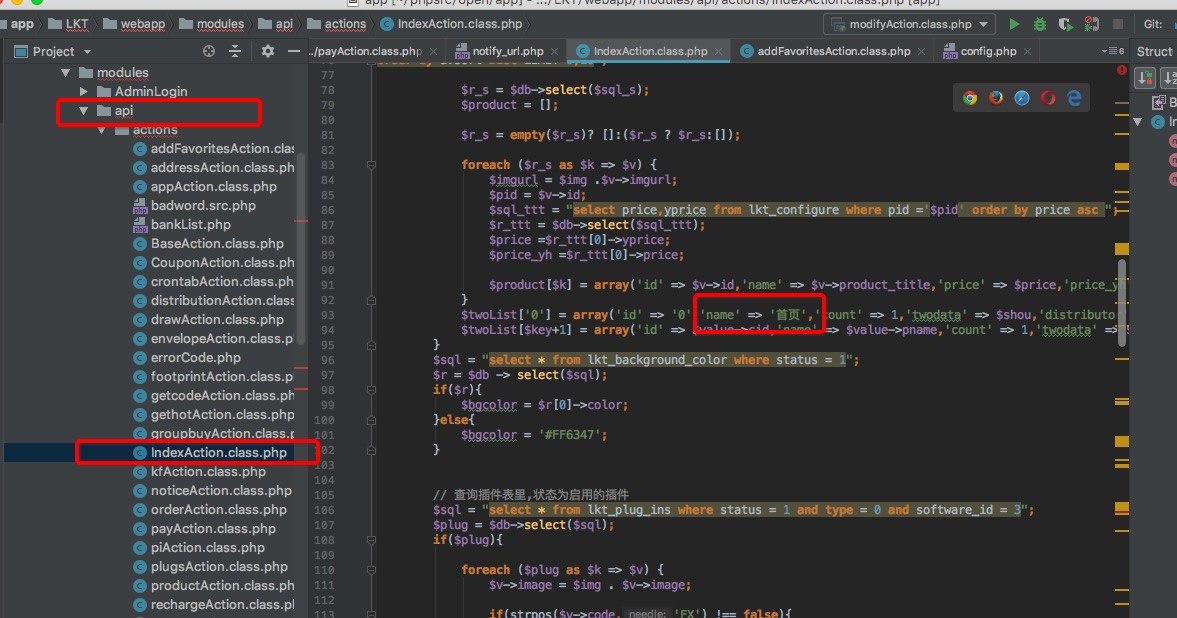The height and width of the screenshot is (618, 1177).
Task: Open Project panel settings gear
Action: (267, 51)
